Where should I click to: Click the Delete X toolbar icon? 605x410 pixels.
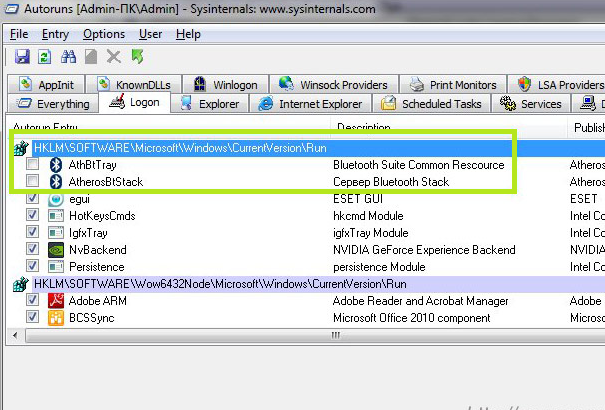[114, 57]
